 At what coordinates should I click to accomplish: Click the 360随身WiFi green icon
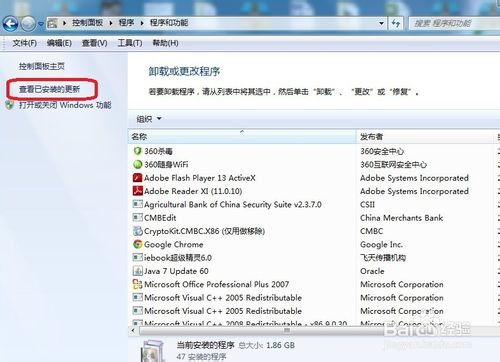tap(137, 164)
